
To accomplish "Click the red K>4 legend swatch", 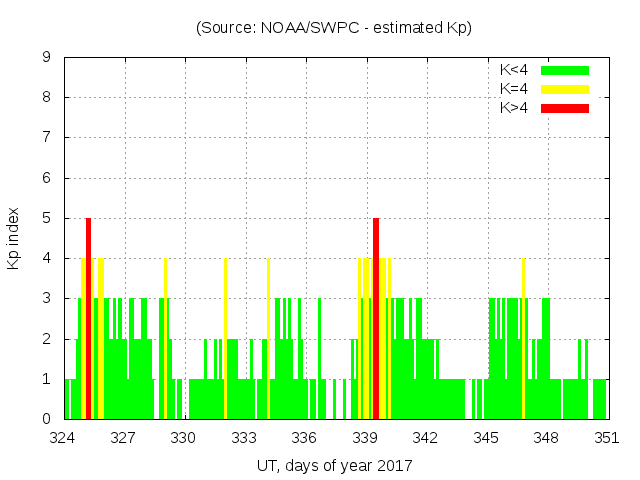I will point(565,108).
